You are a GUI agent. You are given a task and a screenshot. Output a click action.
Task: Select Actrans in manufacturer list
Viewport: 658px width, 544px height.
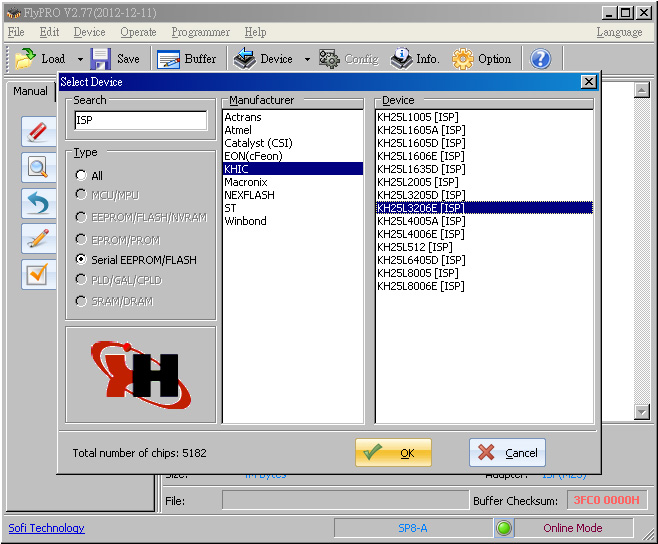[293, 117]
